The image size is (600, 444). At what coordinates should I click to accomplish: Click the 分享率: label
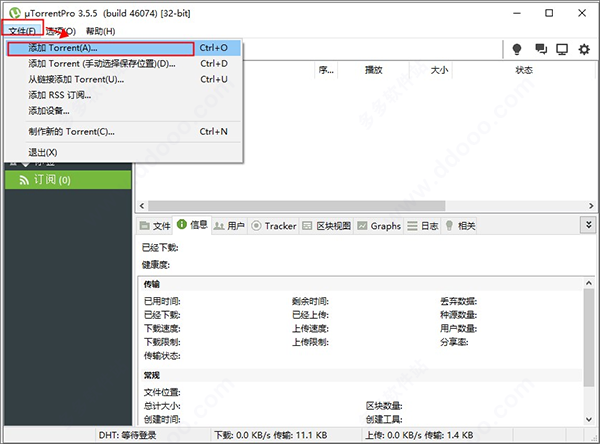point(454,342)
